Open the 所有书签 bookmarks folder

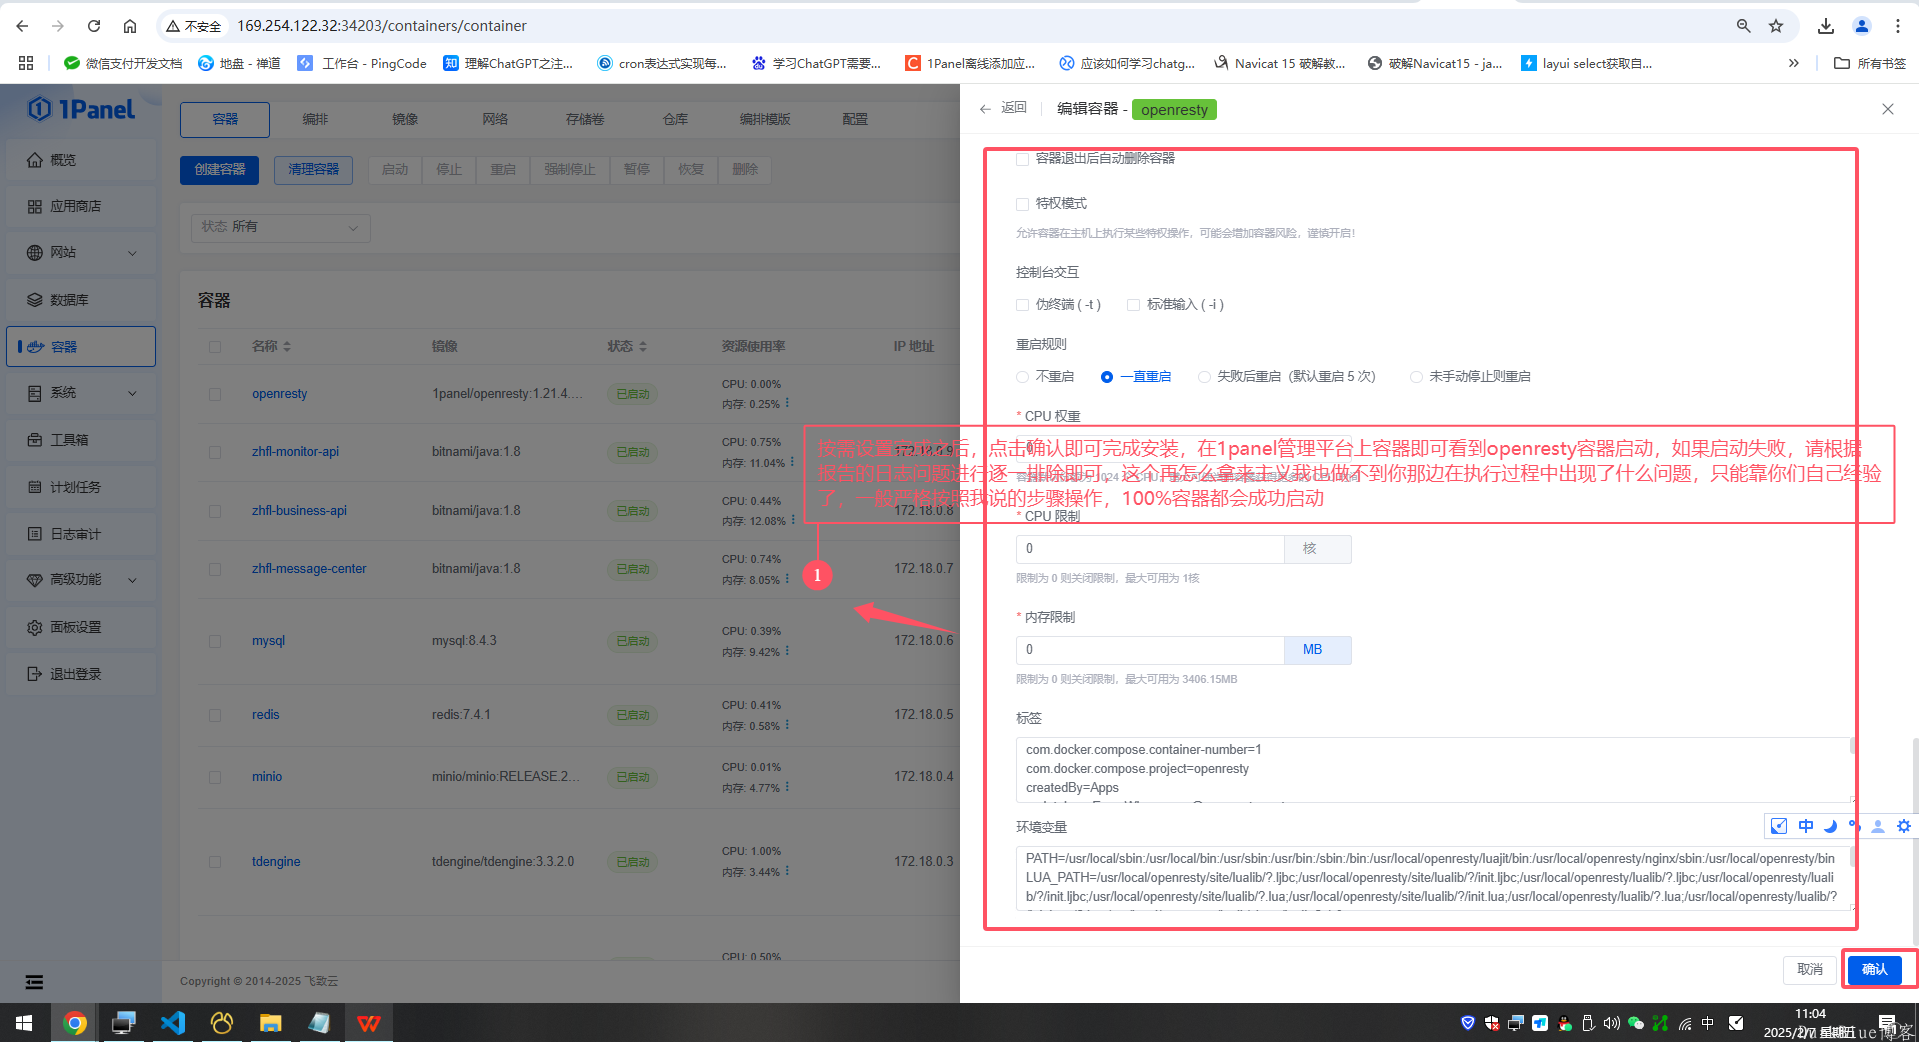tap(1870, 63)
